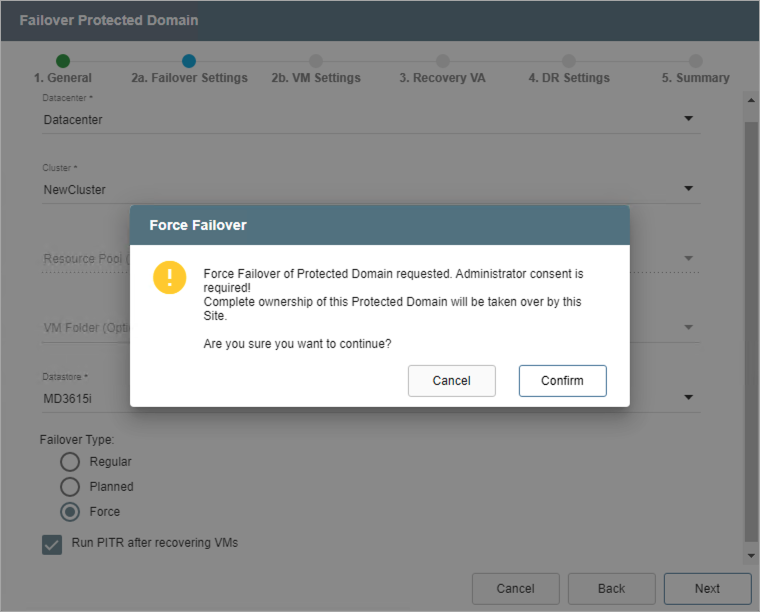The width and height of the screenshot is (760, 612).
Task: Confirm the Force Failover request
Action: (x=562, y=381)
